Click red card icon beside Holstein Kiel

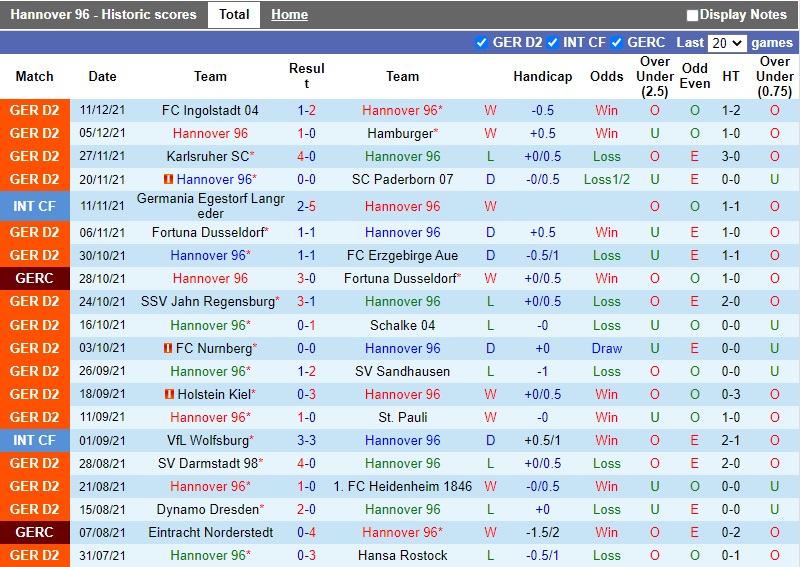[169, 394]
